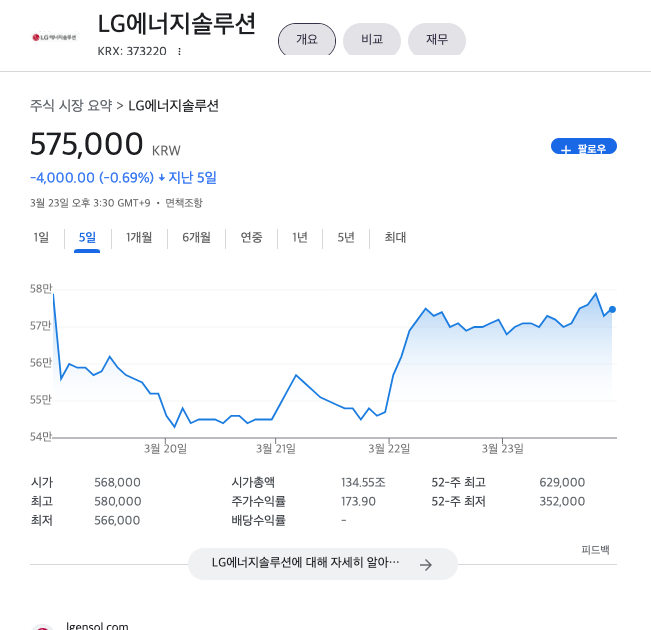651x630 pixels.
Task: Show the 1년 chart range
Action: [300, 237]
